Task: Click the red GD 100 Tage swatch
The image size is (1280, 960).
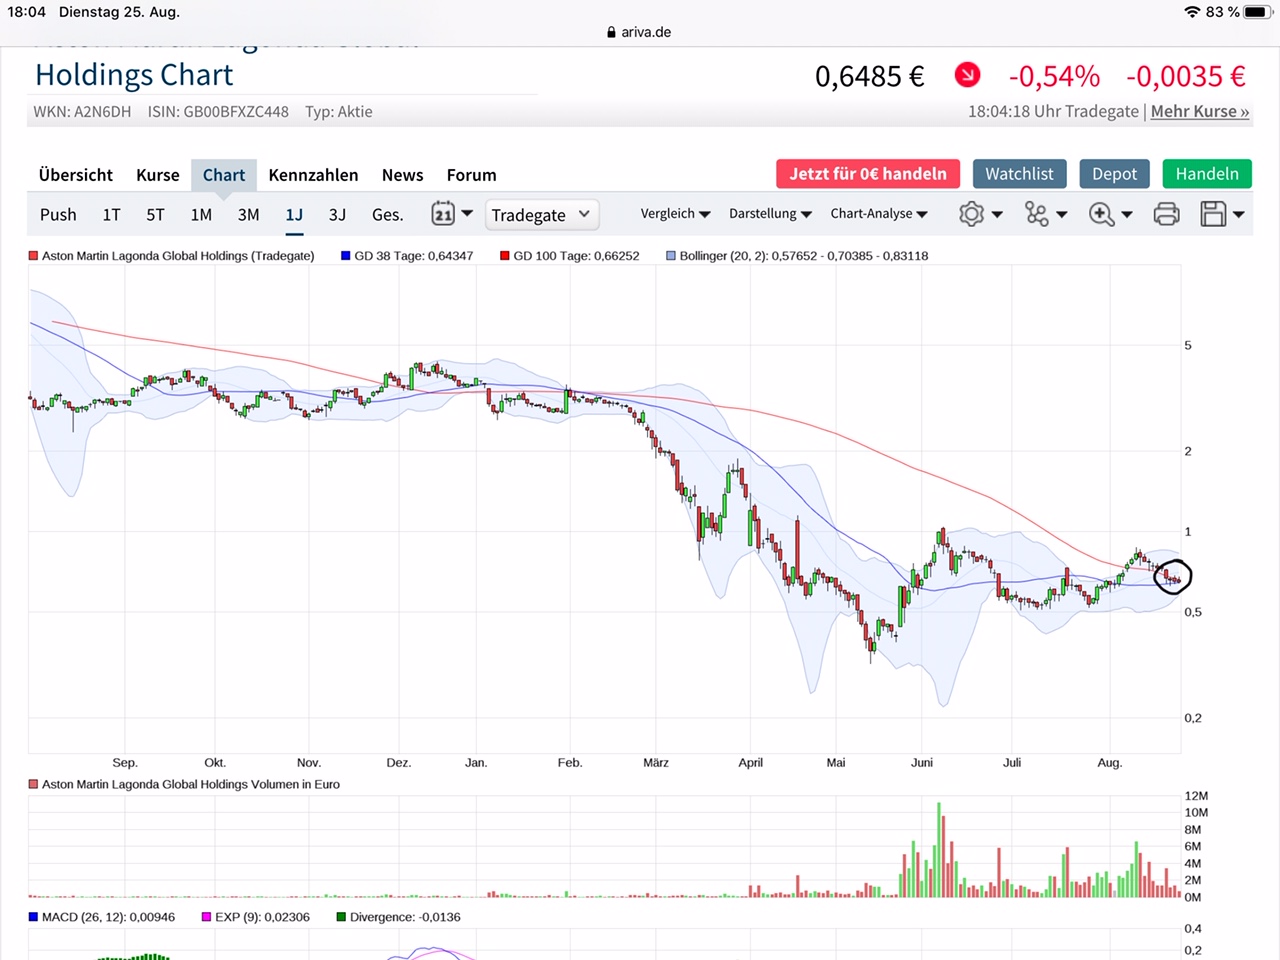Action: tap(505, 256)
